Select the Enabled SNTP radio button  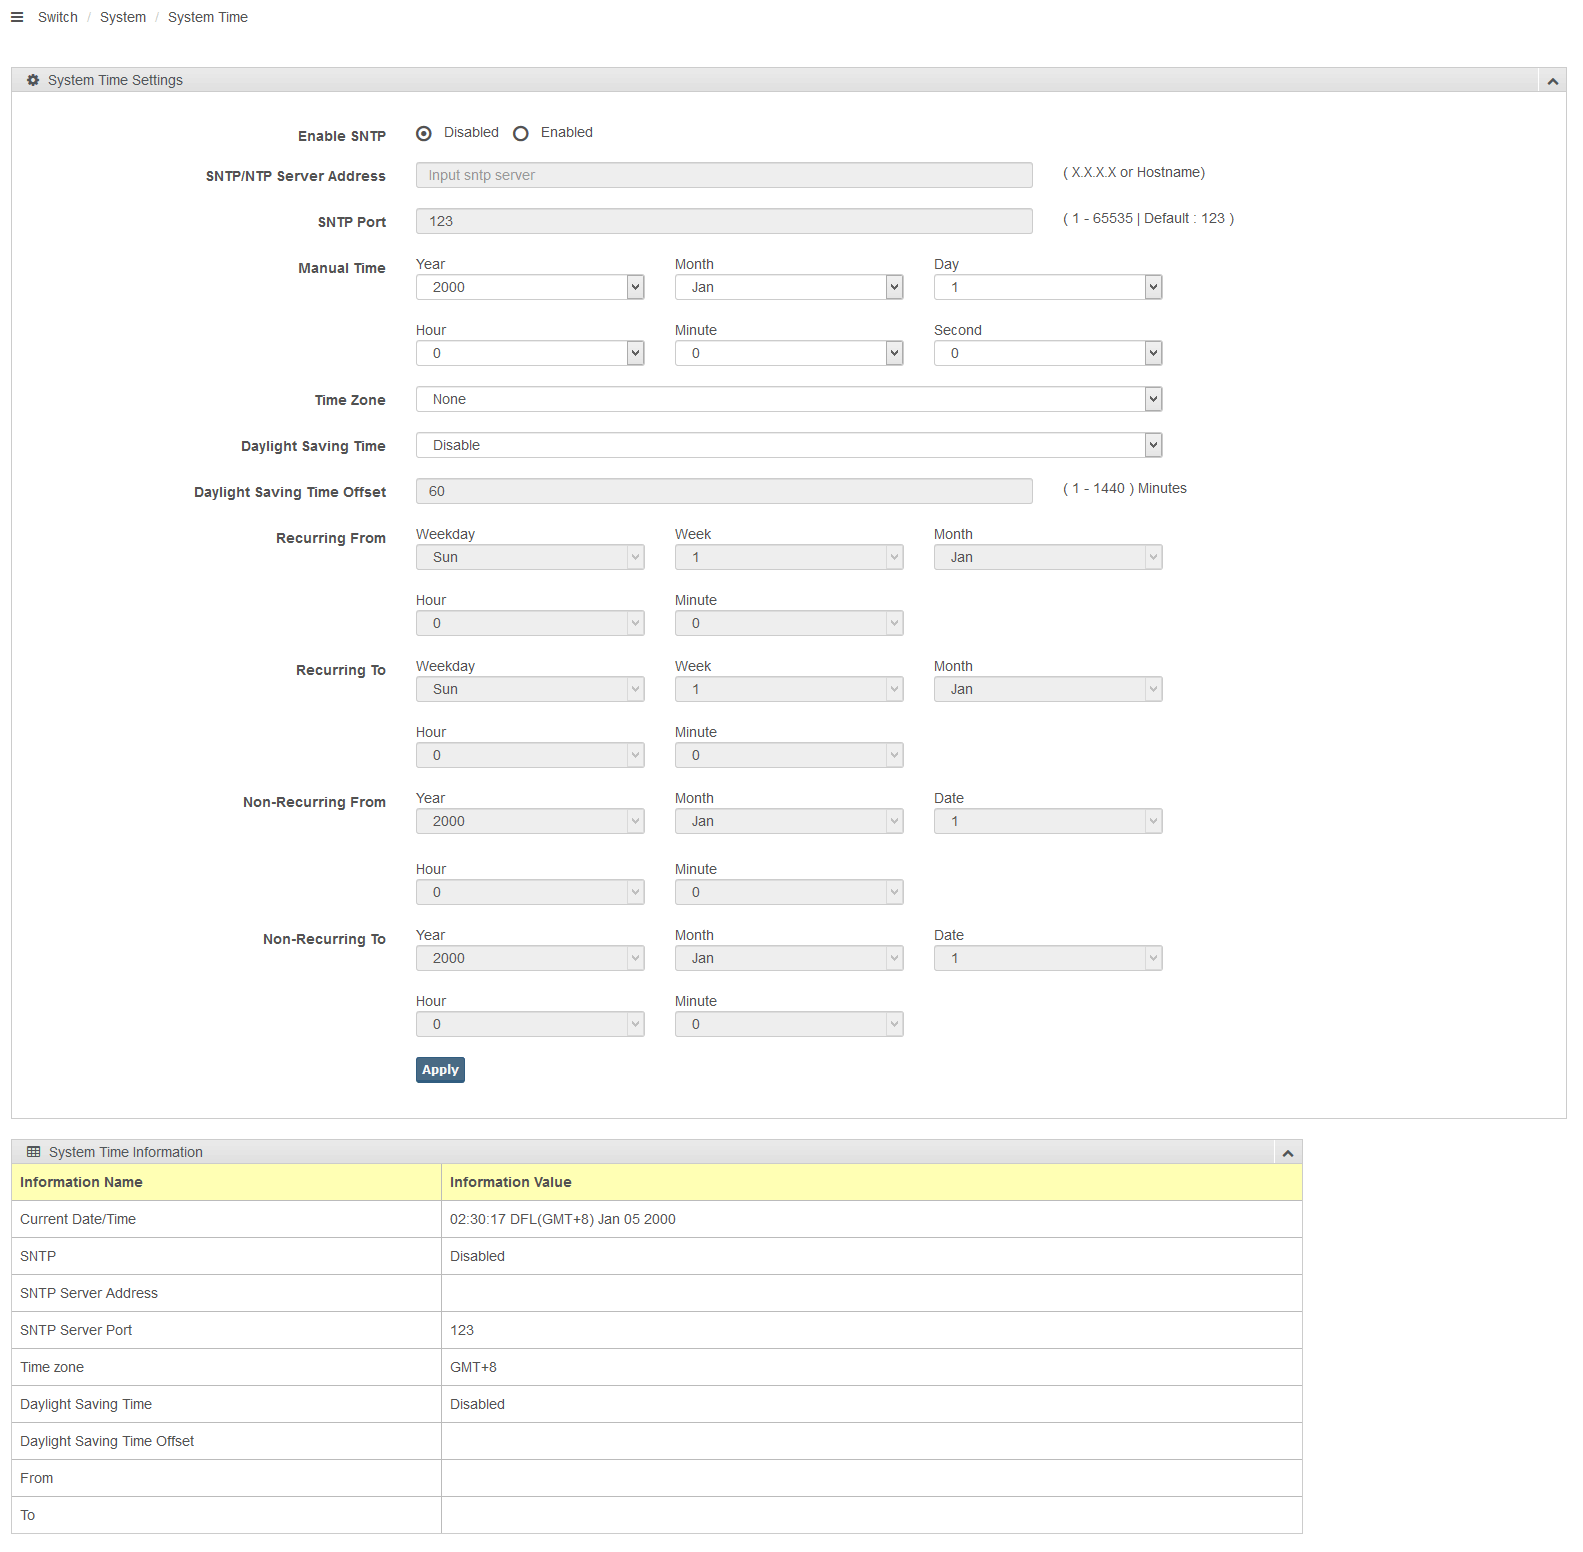[x=521, y=133]
